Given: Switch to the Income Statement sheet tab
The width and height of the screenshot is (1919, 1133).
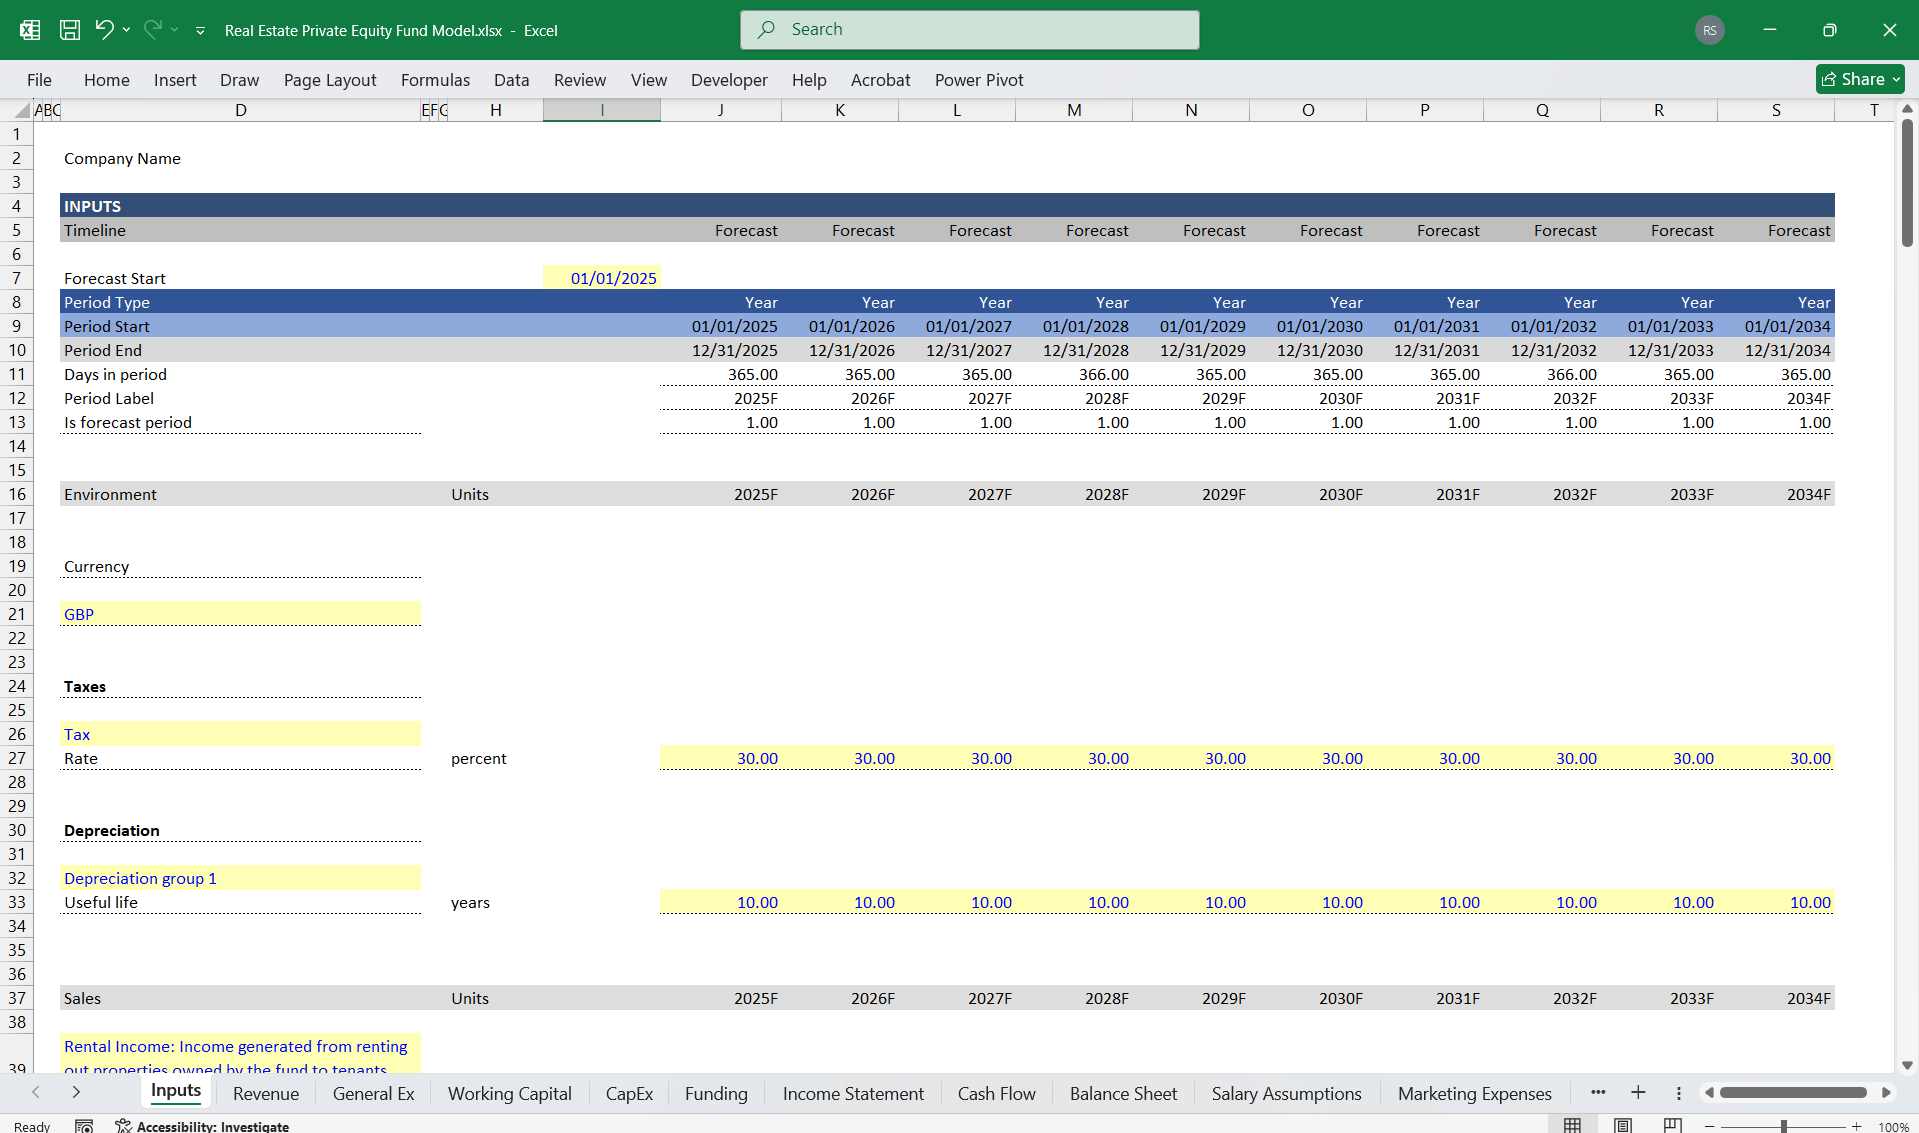Looking at the screenshot, I should 853,1094.
